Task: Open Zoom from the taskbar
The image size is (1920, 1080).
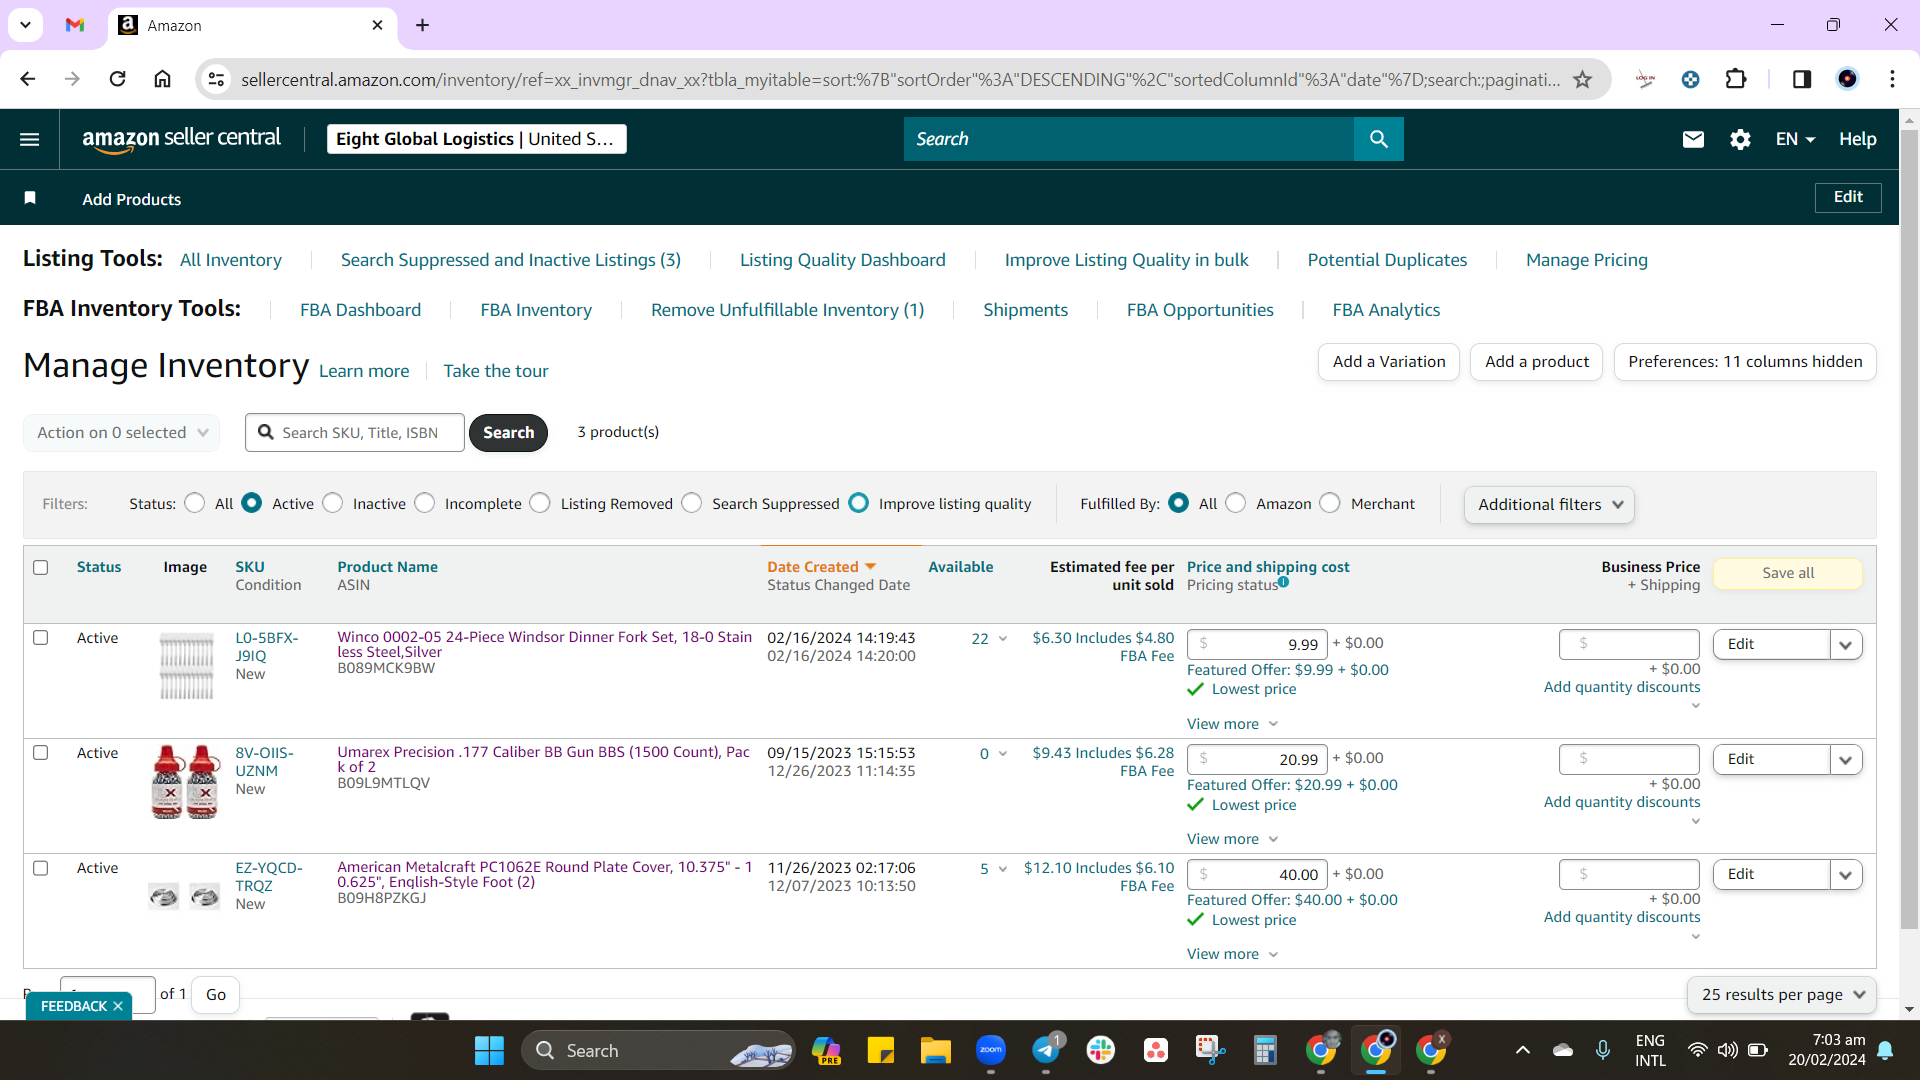Action: click(x=991, y=1050)
